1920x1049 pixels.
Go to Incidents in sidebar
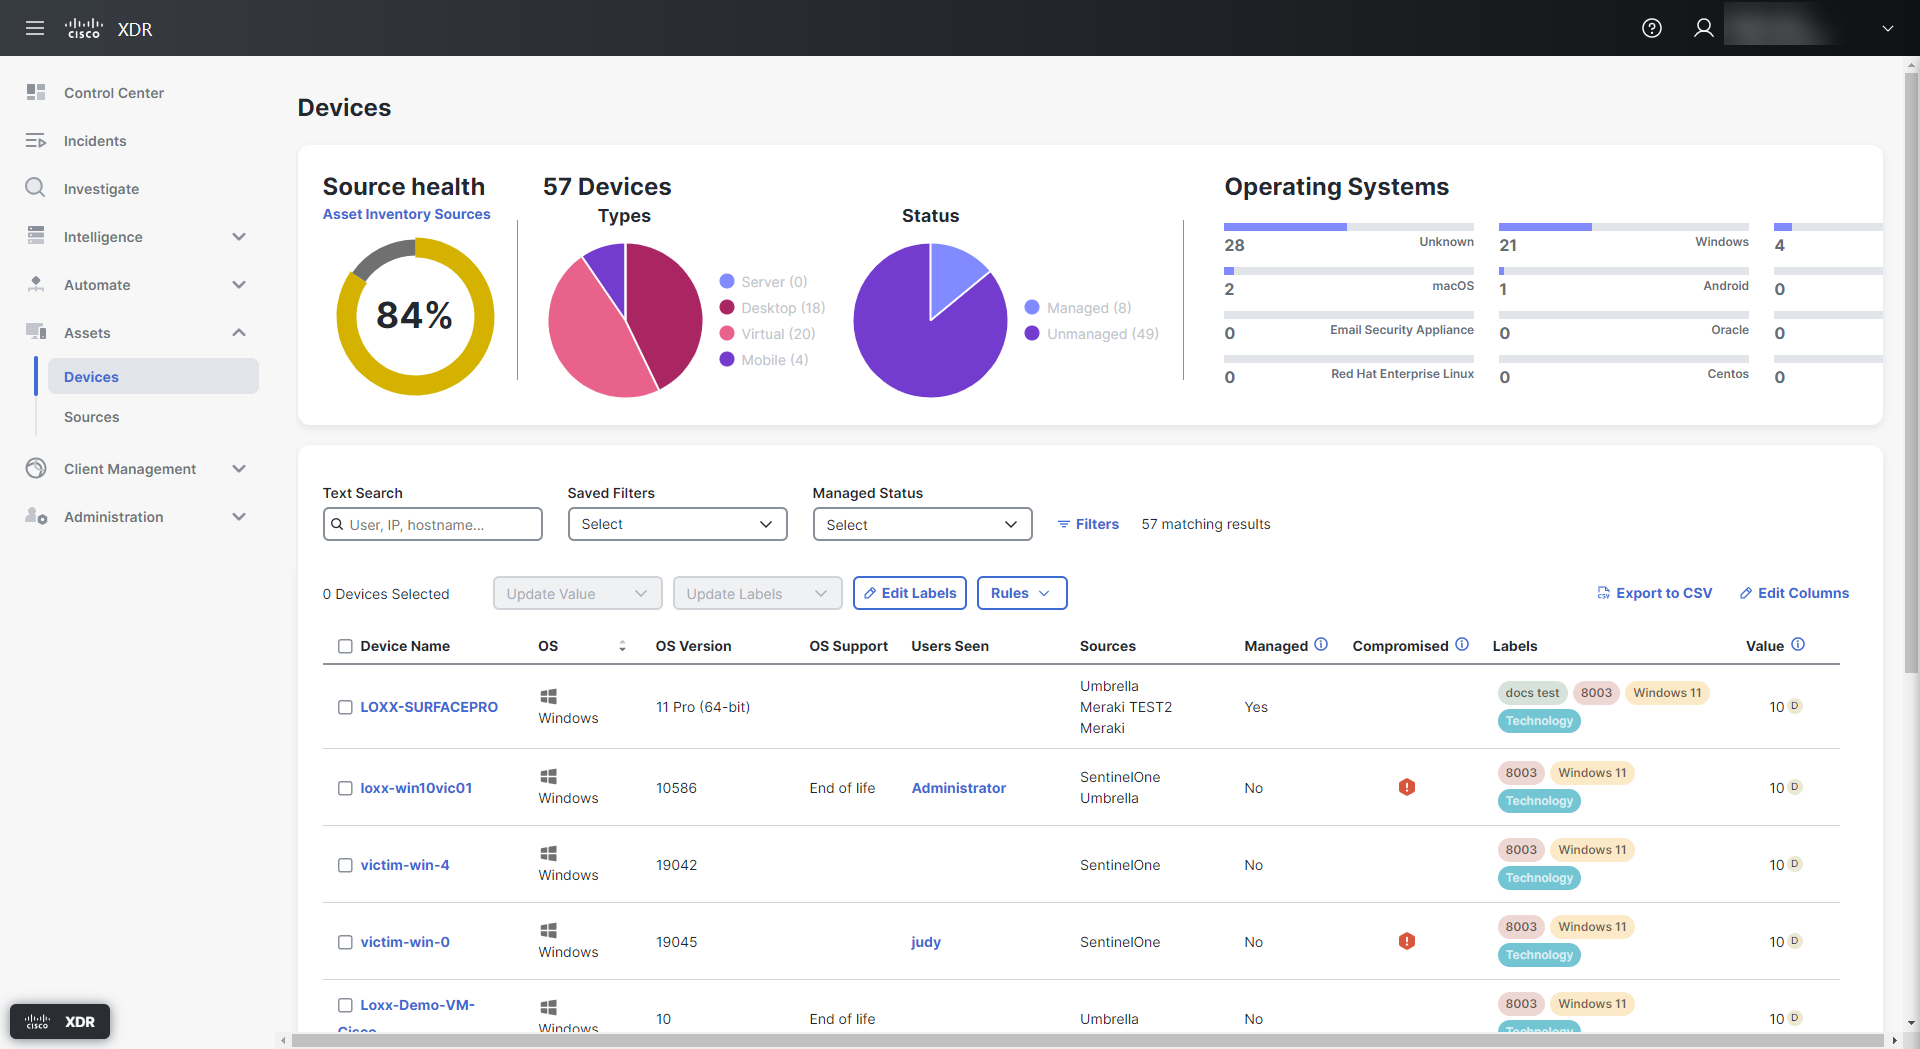tap(95, 141)
